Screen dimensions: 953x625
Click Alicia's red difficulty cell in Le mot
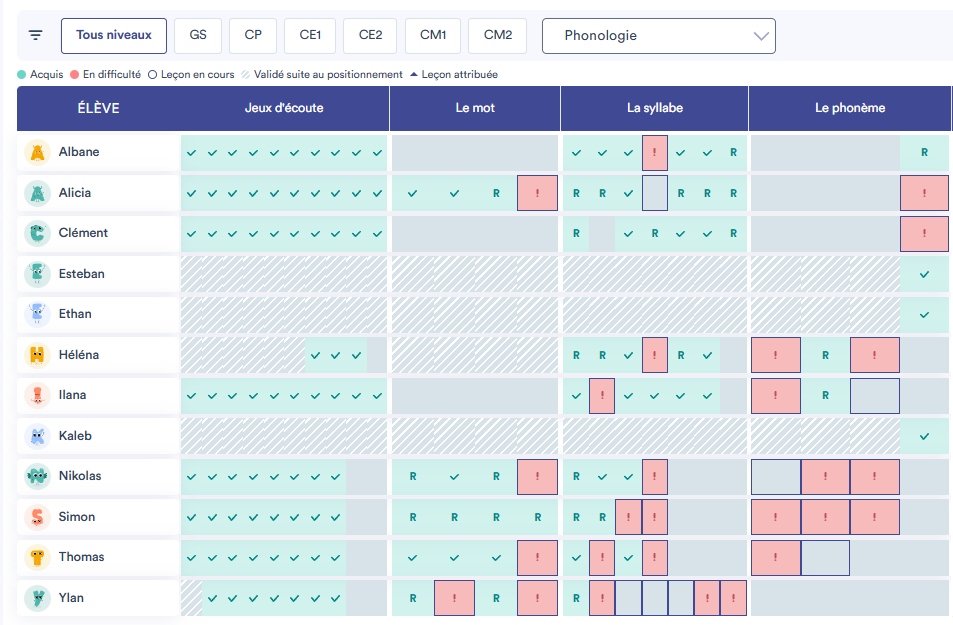(537, 193)
